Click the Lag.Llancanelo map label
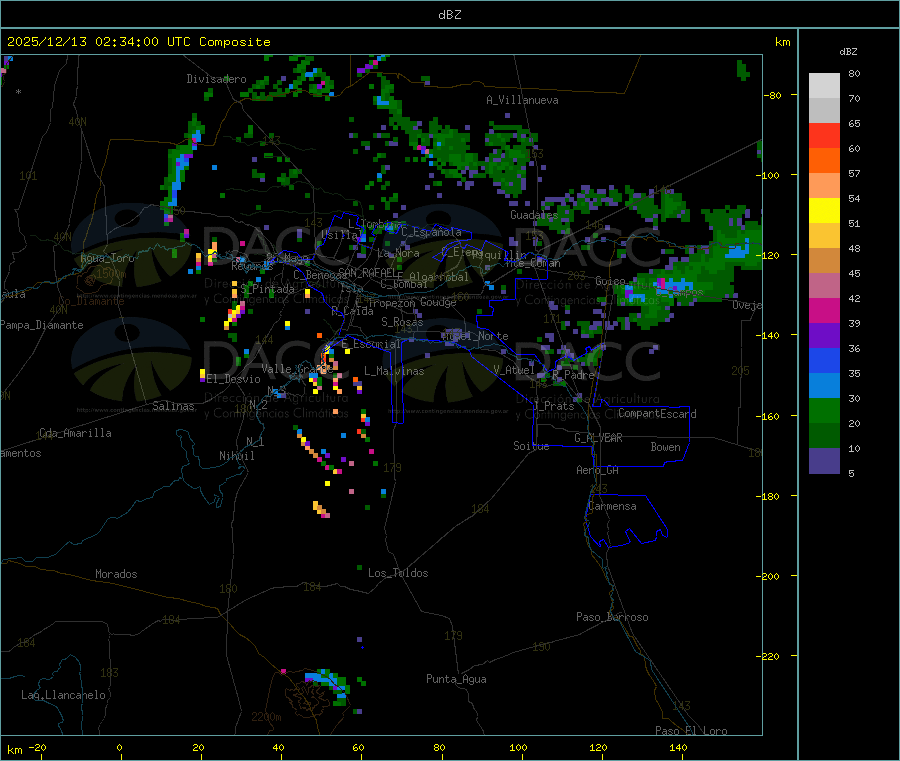900x761 pixels. click(x=63, y=695)
